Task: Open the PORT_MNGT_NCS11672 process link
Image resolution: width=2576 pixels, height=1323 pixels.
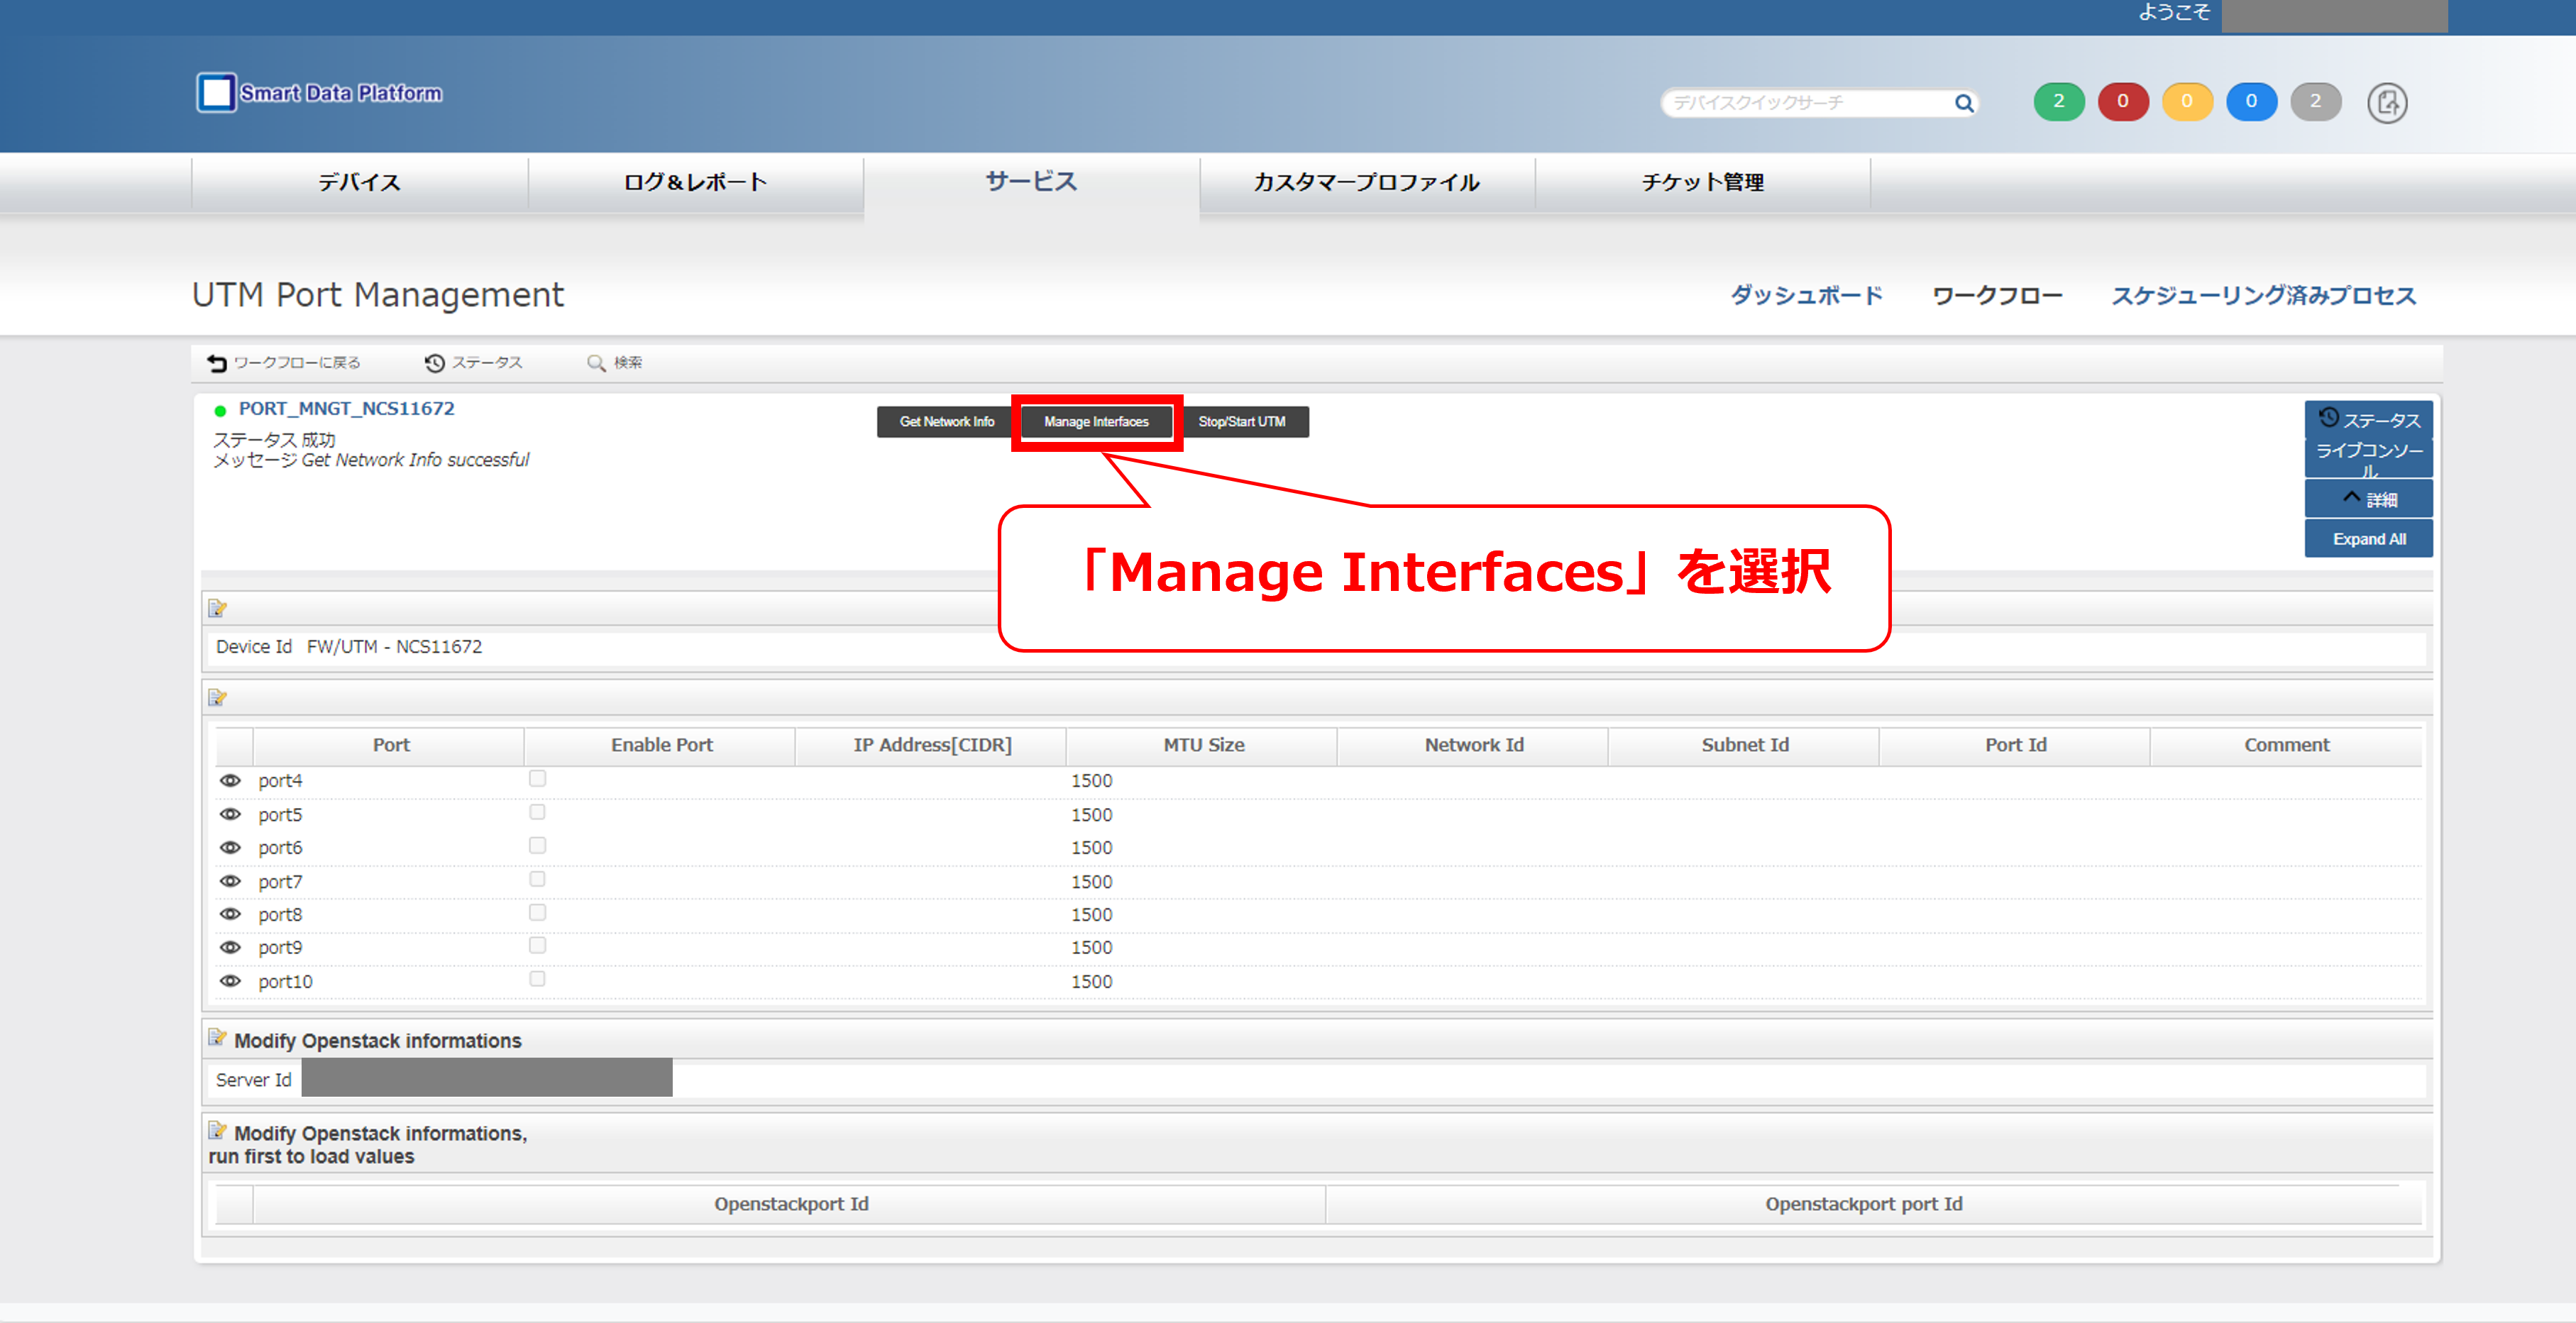Action: [x=346, y=408]
